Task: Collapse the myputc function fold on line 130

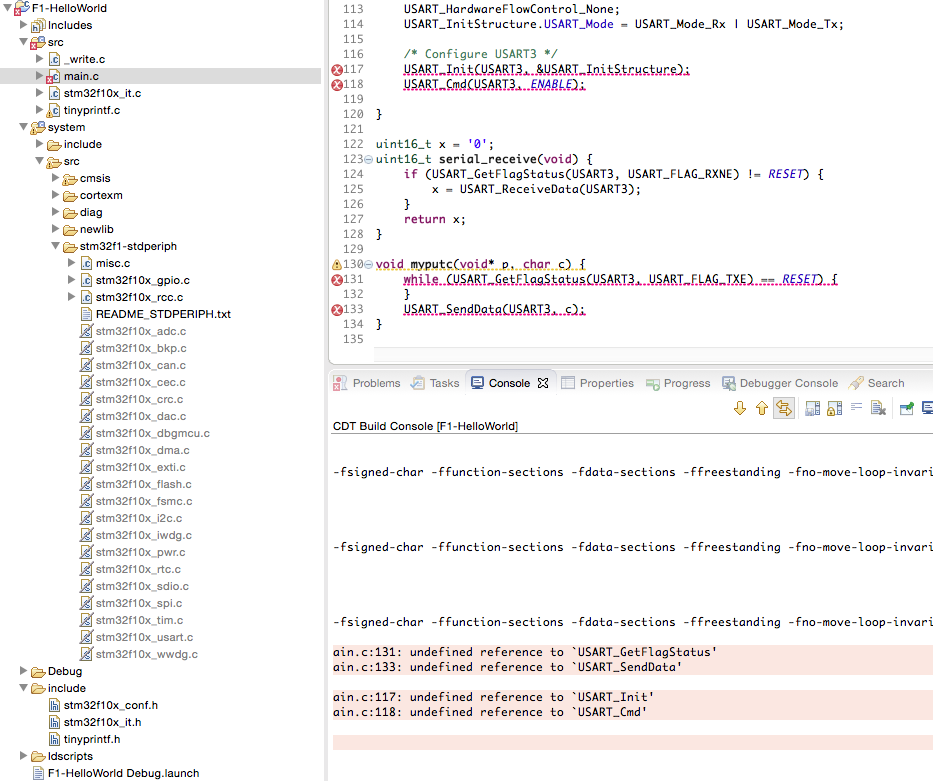Action: coord(368,264)
